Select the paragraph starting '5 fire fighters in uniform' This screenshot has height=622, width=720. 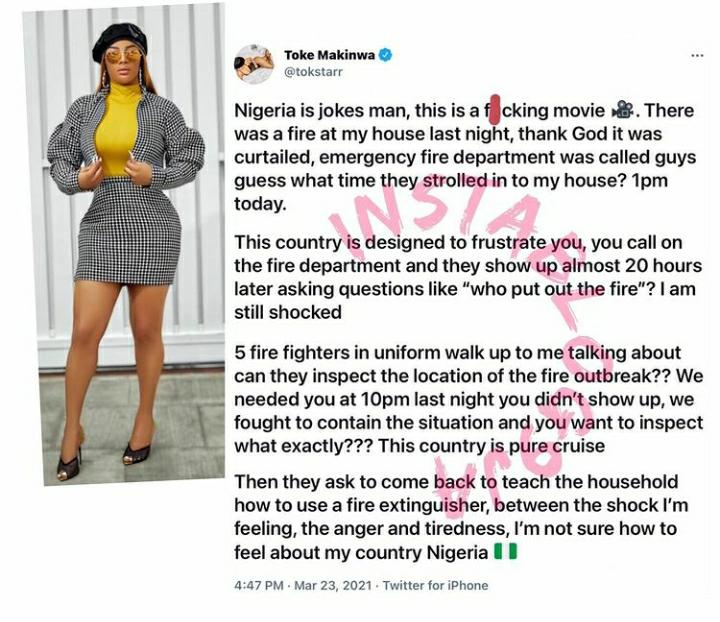click(x=468, y=399)
